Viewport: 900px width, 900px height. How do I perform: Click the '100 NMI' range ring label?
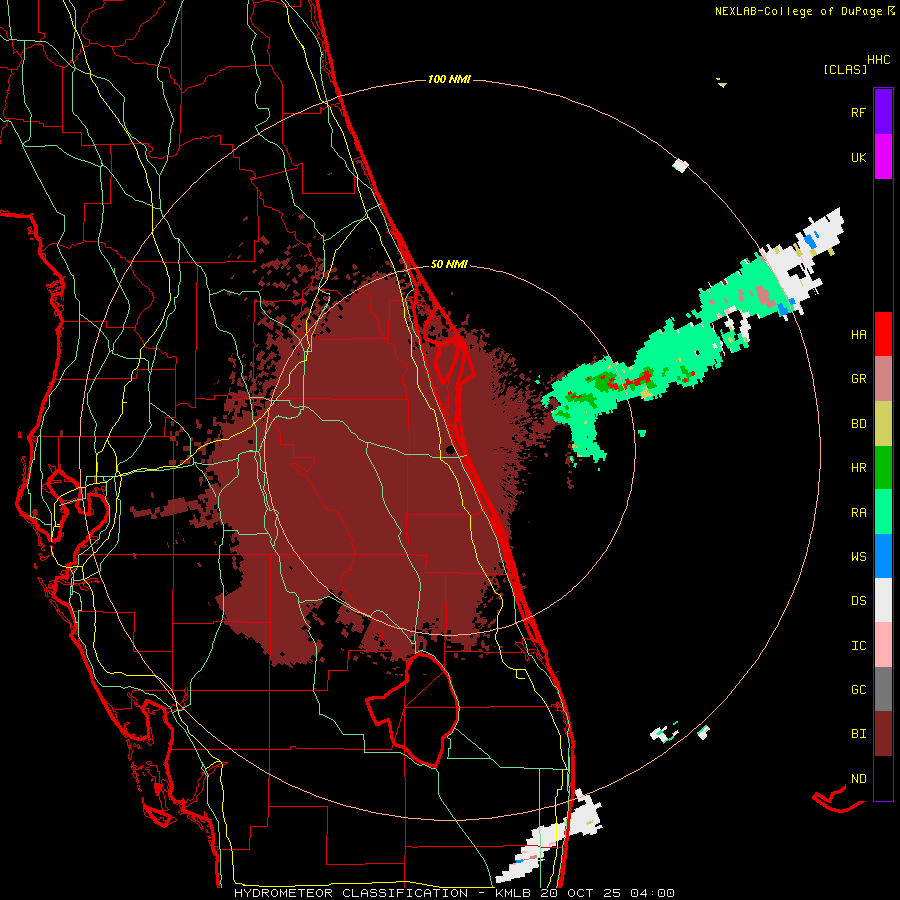pos(449,79)
